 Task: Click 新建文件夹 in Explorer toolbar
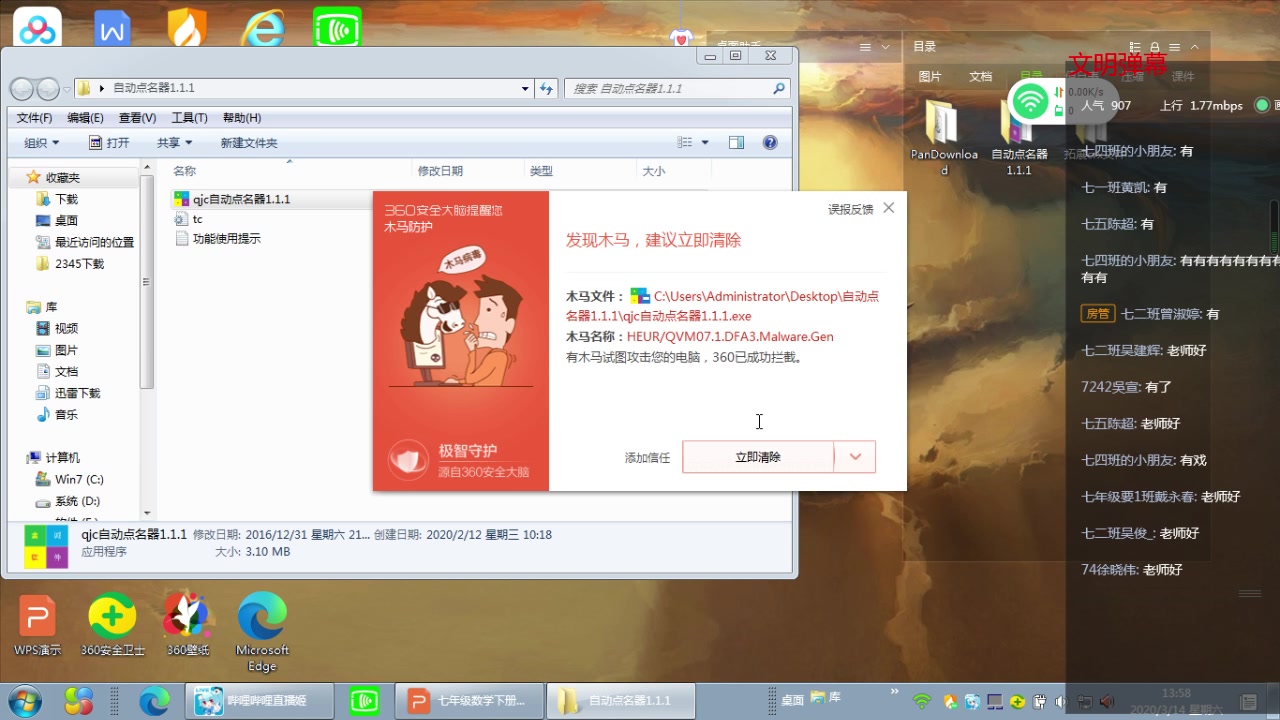pos(249,143)
